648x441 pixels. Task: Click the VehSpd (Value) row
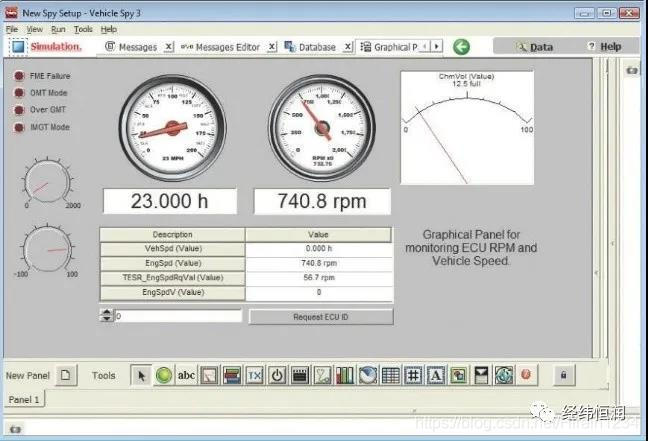pos(246,249)
